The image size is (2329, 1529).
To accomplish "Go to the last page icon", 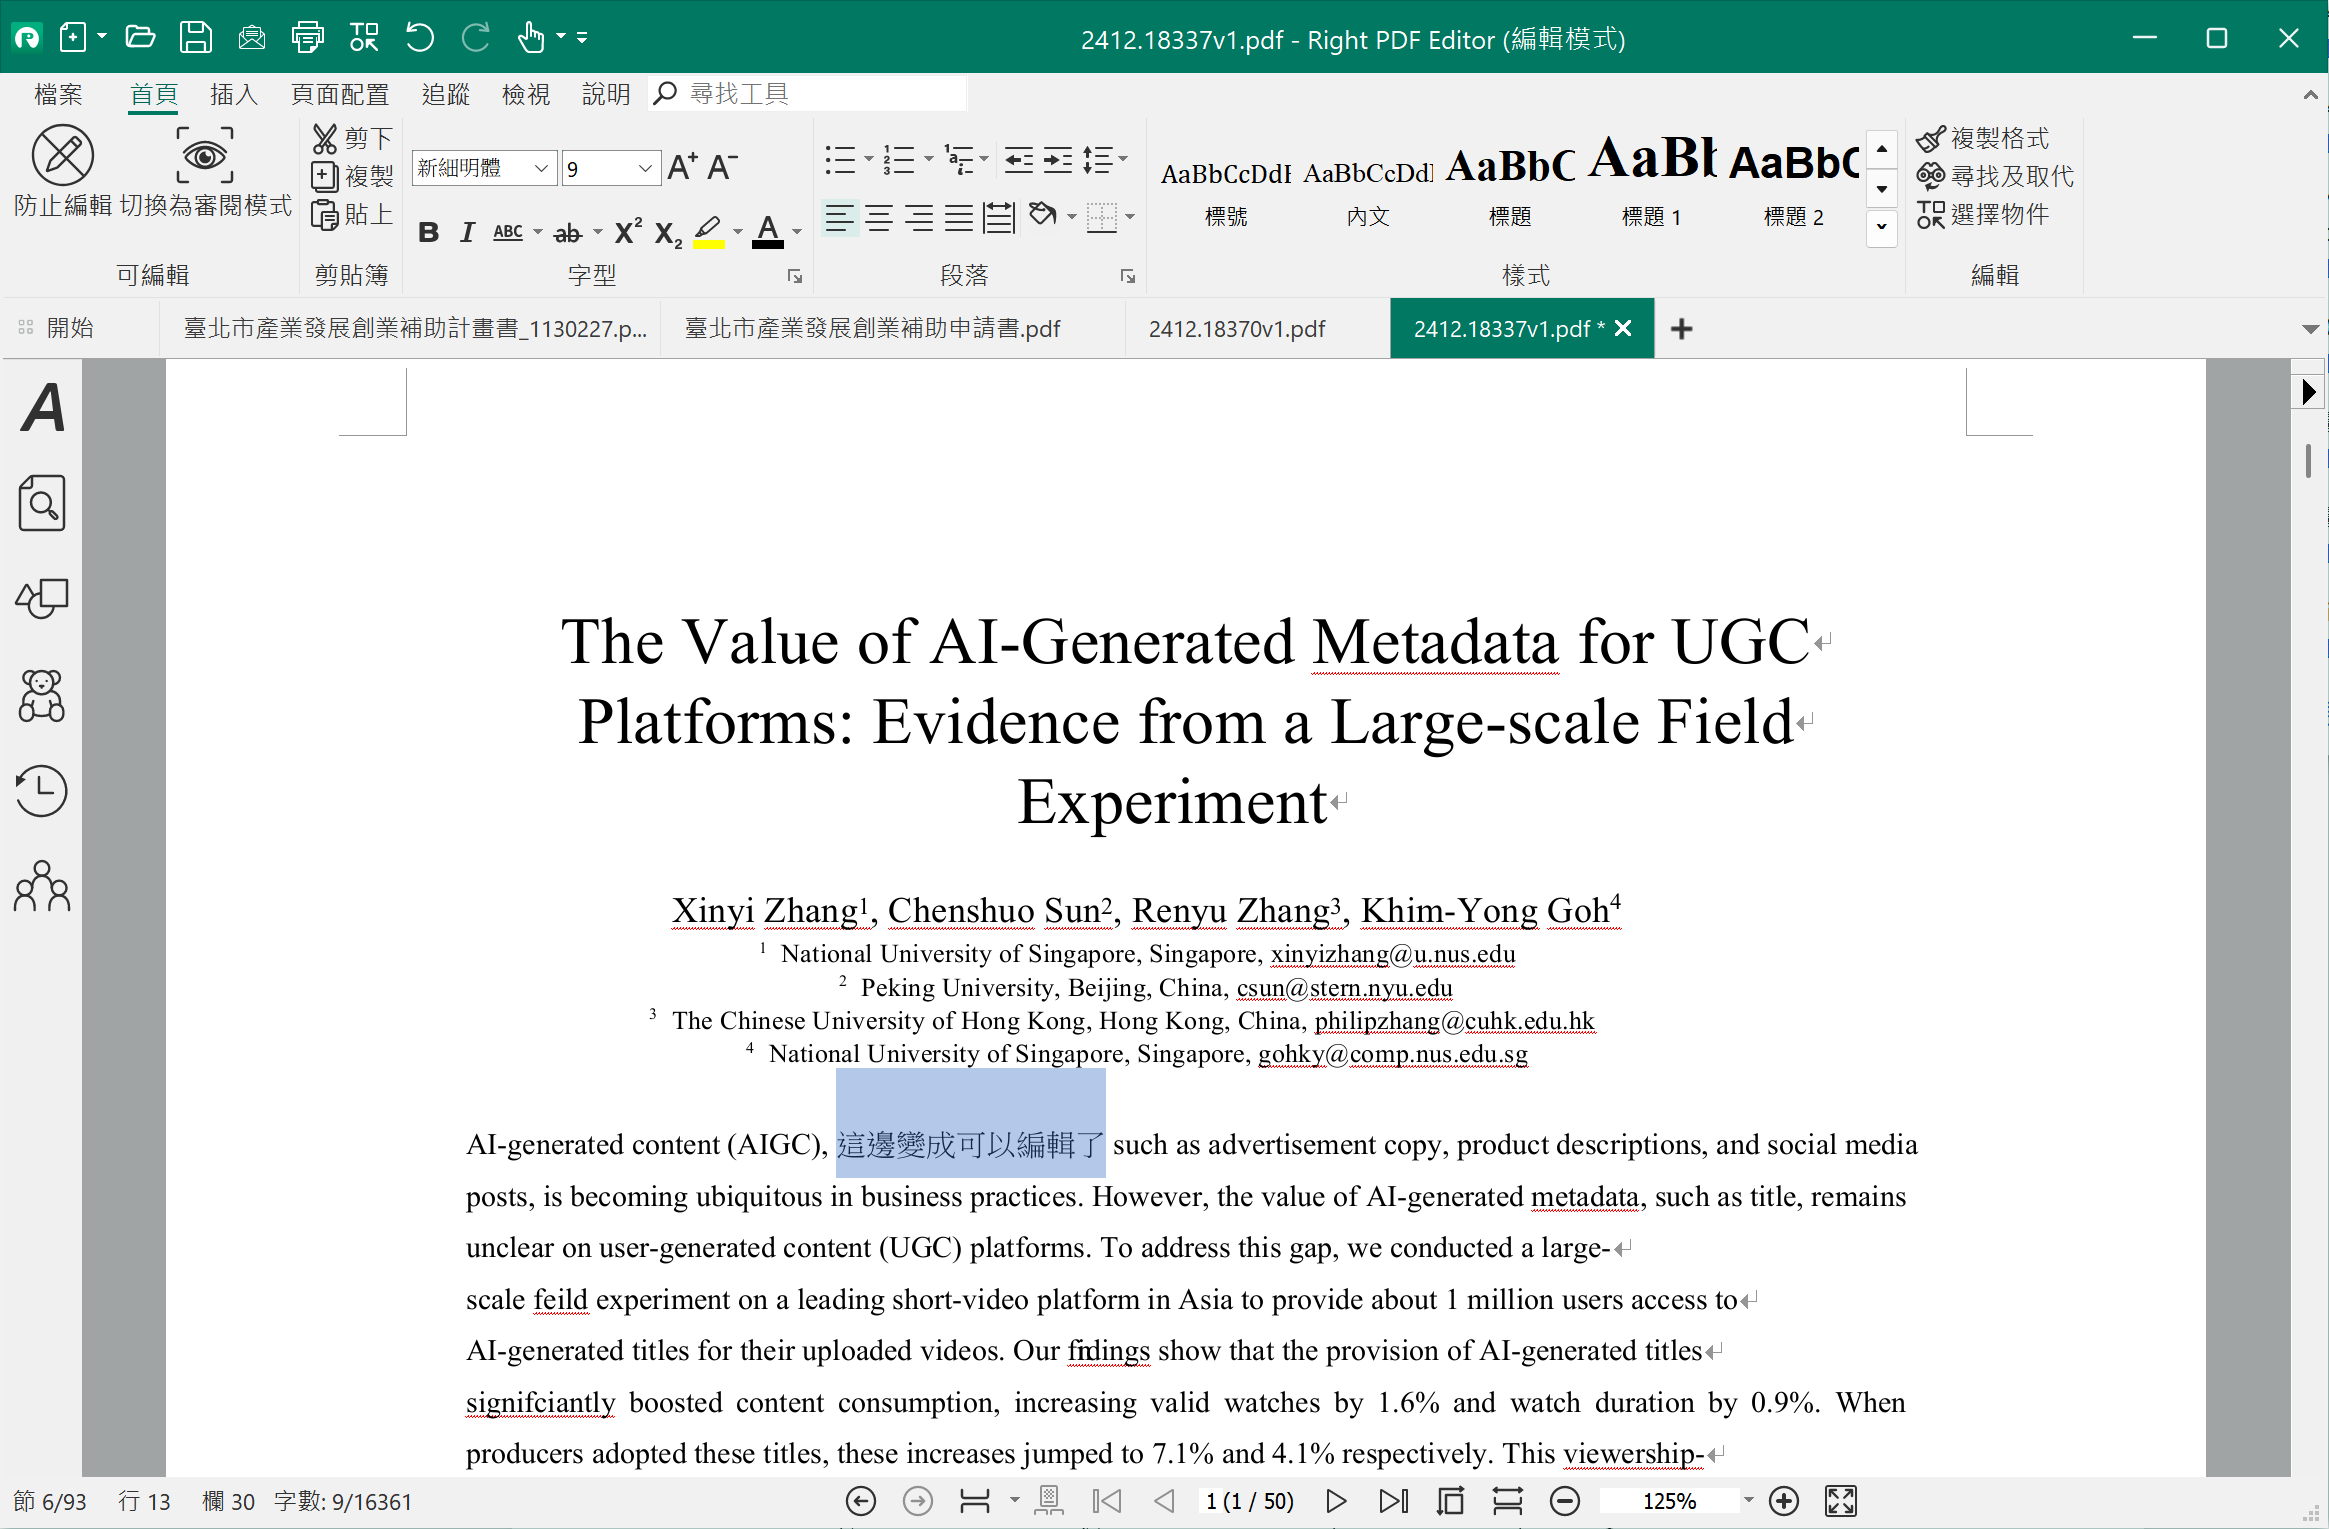I will pos(1393,1501).
